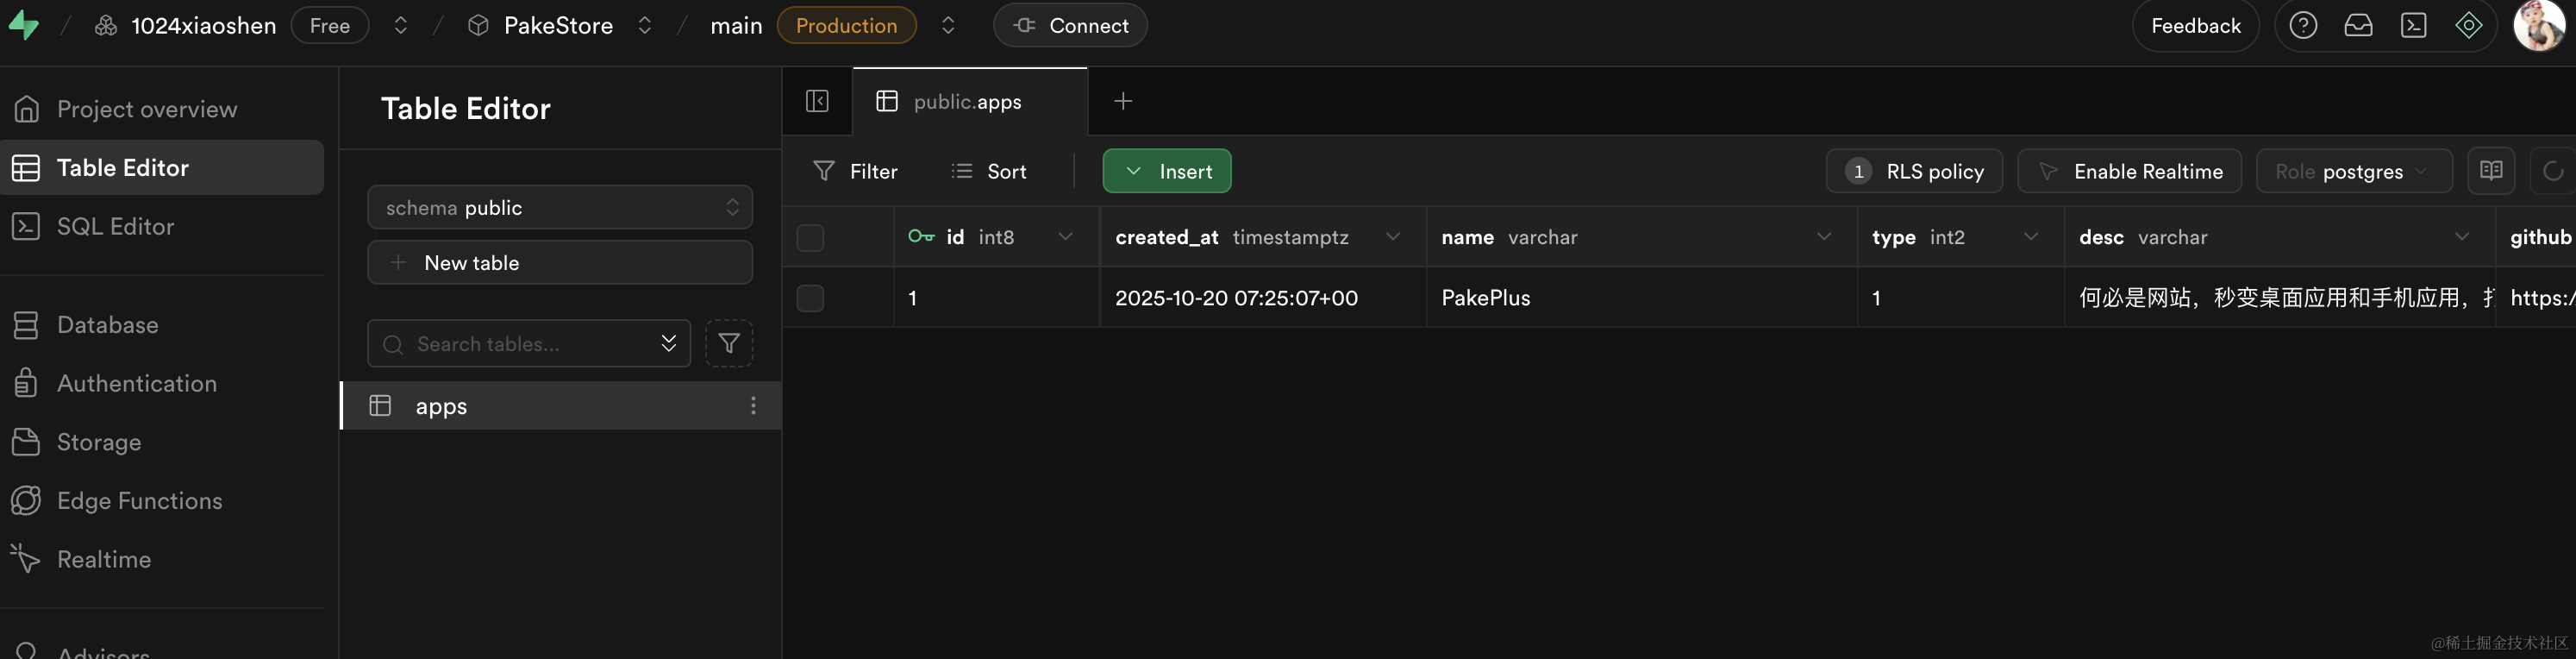
Task: Select the apps table in list
Action: click(560, 405)
